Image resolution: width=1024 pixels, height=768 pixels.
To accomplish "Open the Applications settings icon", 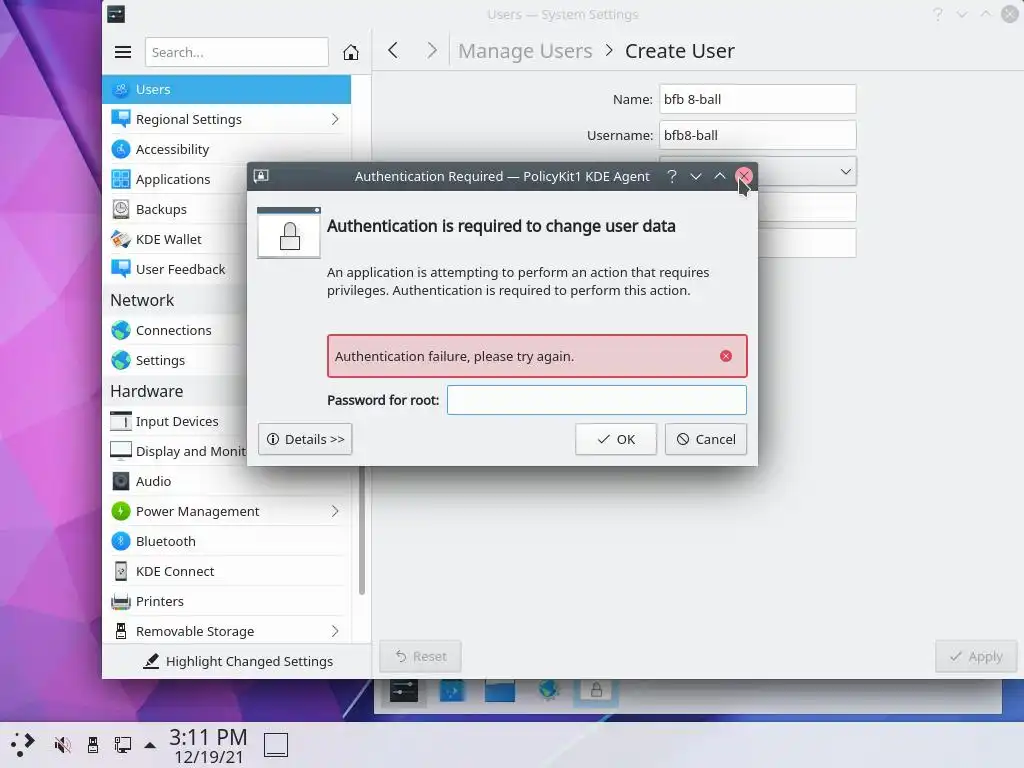I will (x=121, y=179).
